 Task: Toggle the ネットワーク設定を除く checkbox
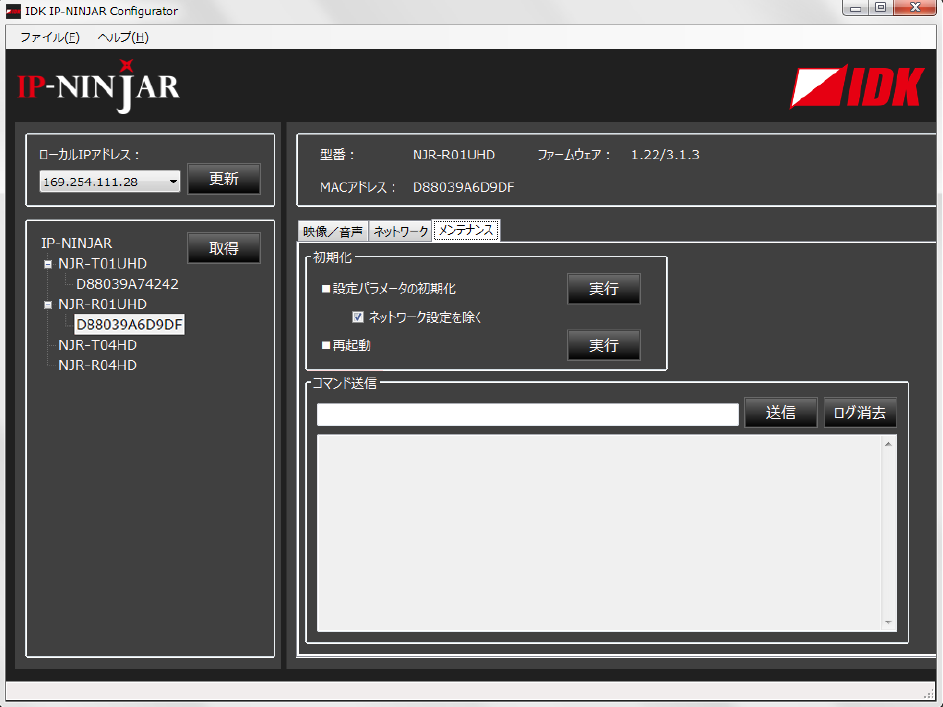(x=358, y=317)
